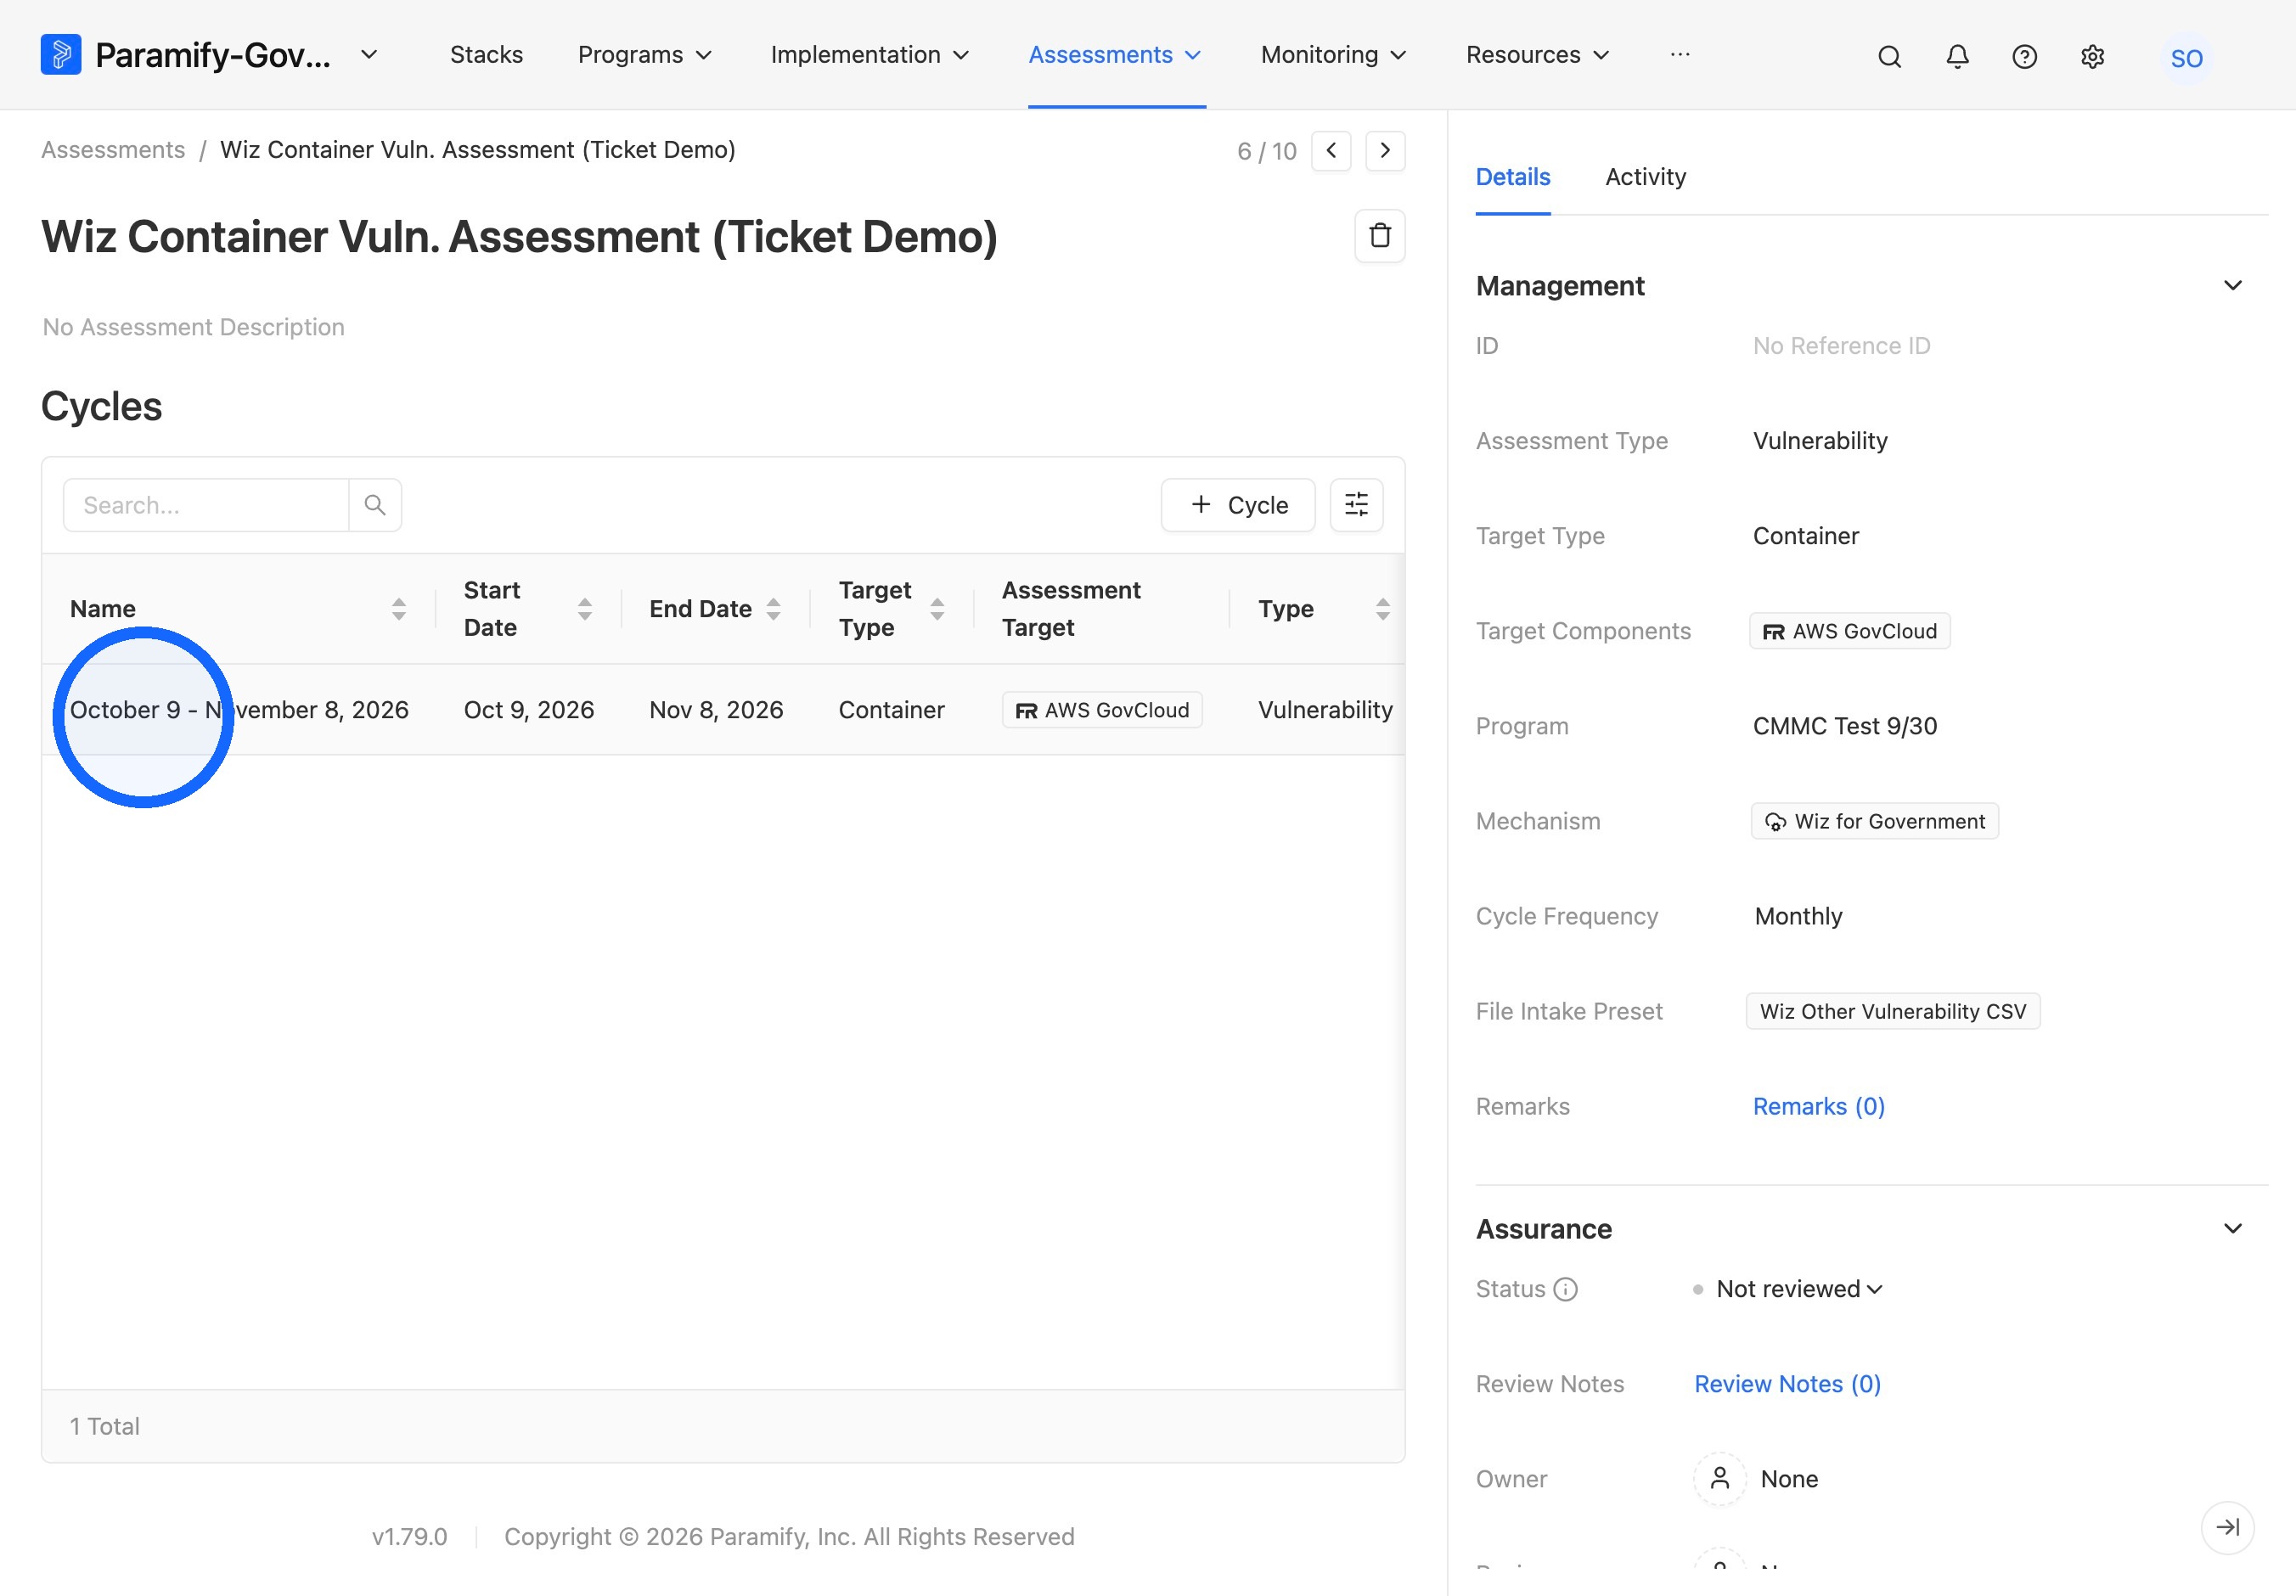
Task: Open notifications bell icon
Action: tap(1957, 57)
